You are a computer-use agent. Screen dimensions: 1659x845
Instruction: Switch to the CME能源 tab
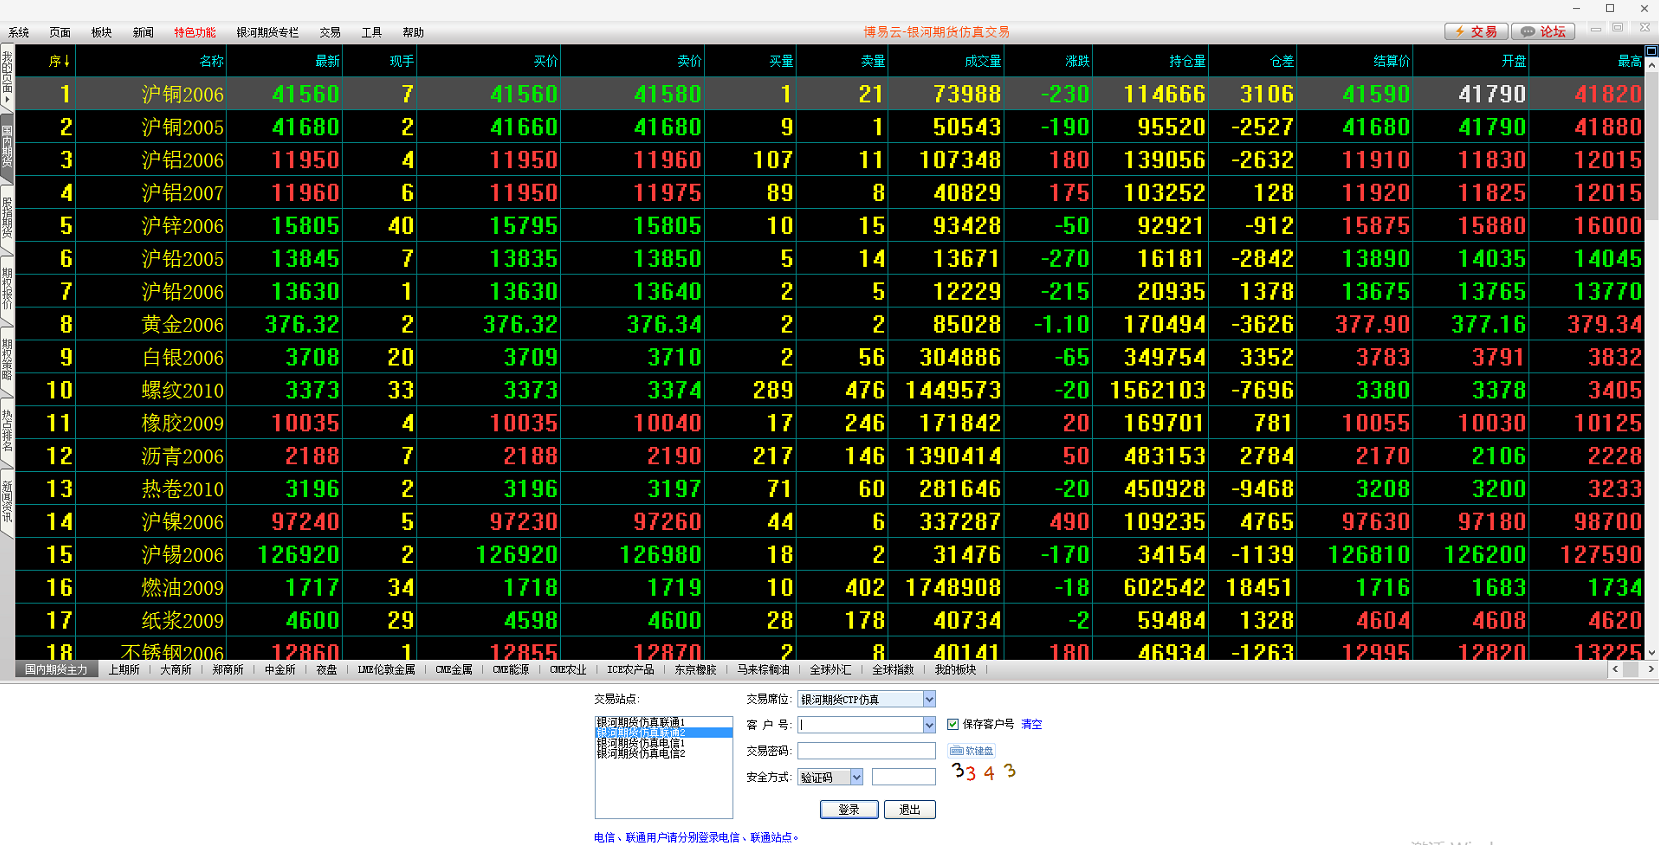click(x=511, y=670)
